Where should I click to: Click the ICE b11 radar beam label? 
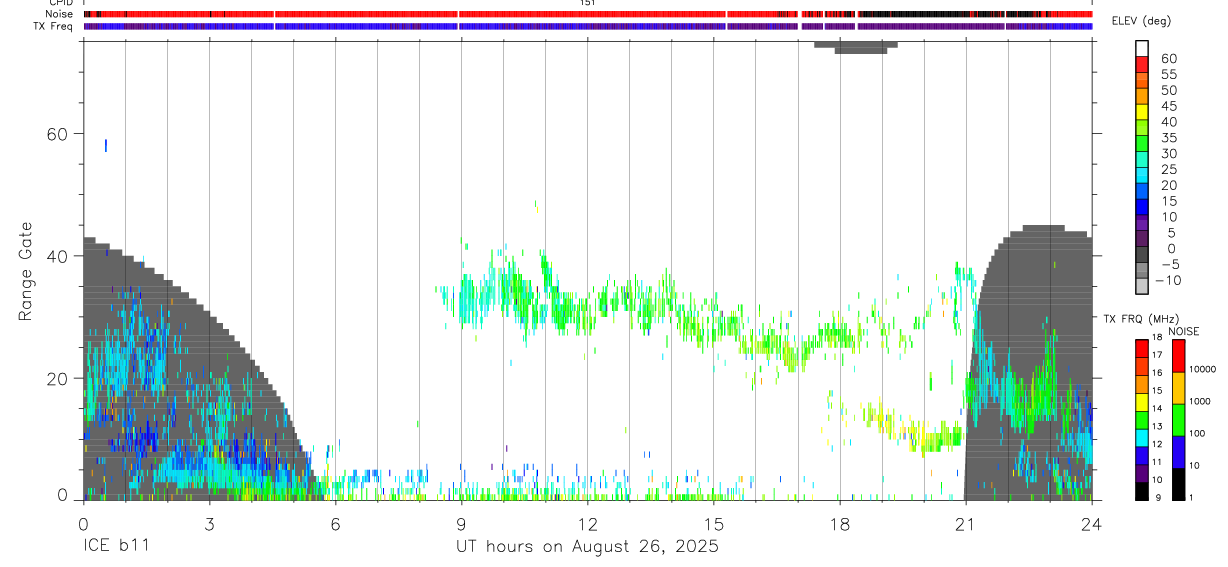[x=118, y=547]
